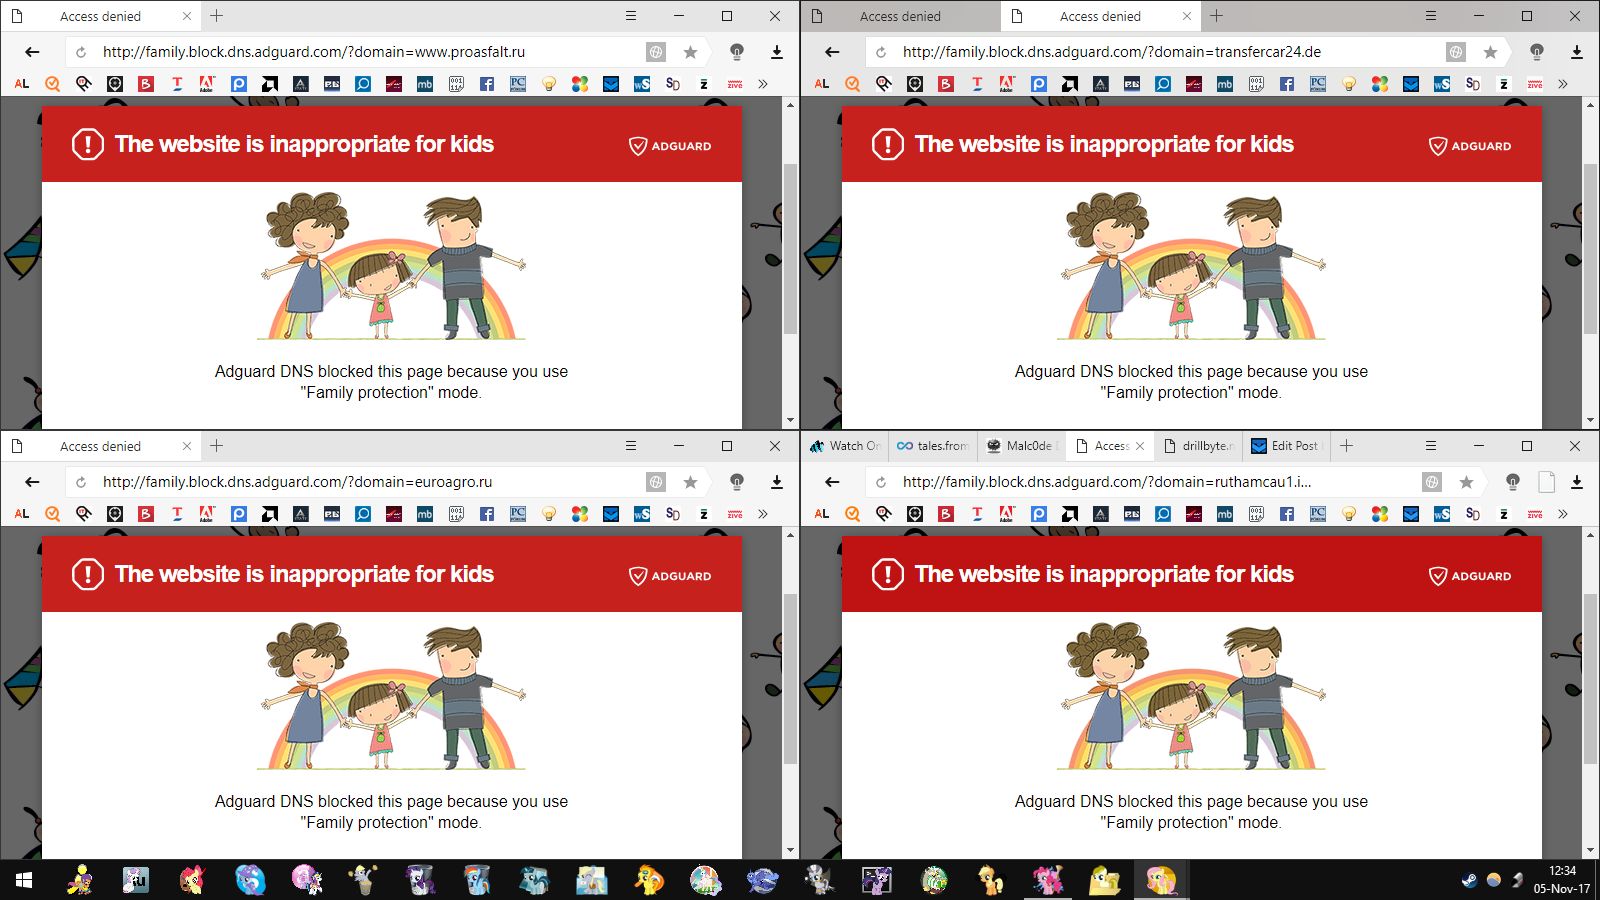1600x900 pixels.
Task: Open the globe site-info icon in the proasfalt.ru window
Action: (656, 52)
